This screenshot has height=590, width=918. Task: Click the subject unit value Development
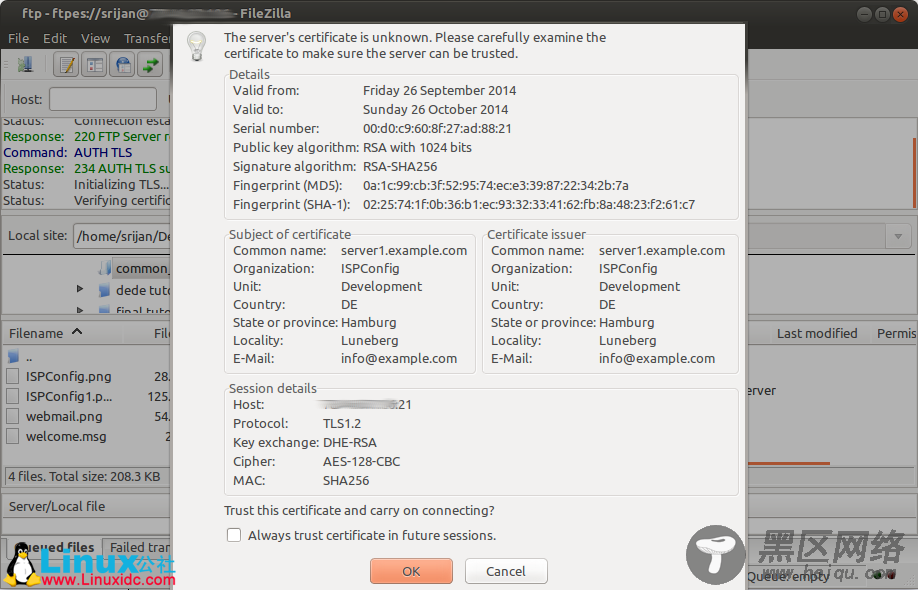pyautogui.click(x=381, y=286)
